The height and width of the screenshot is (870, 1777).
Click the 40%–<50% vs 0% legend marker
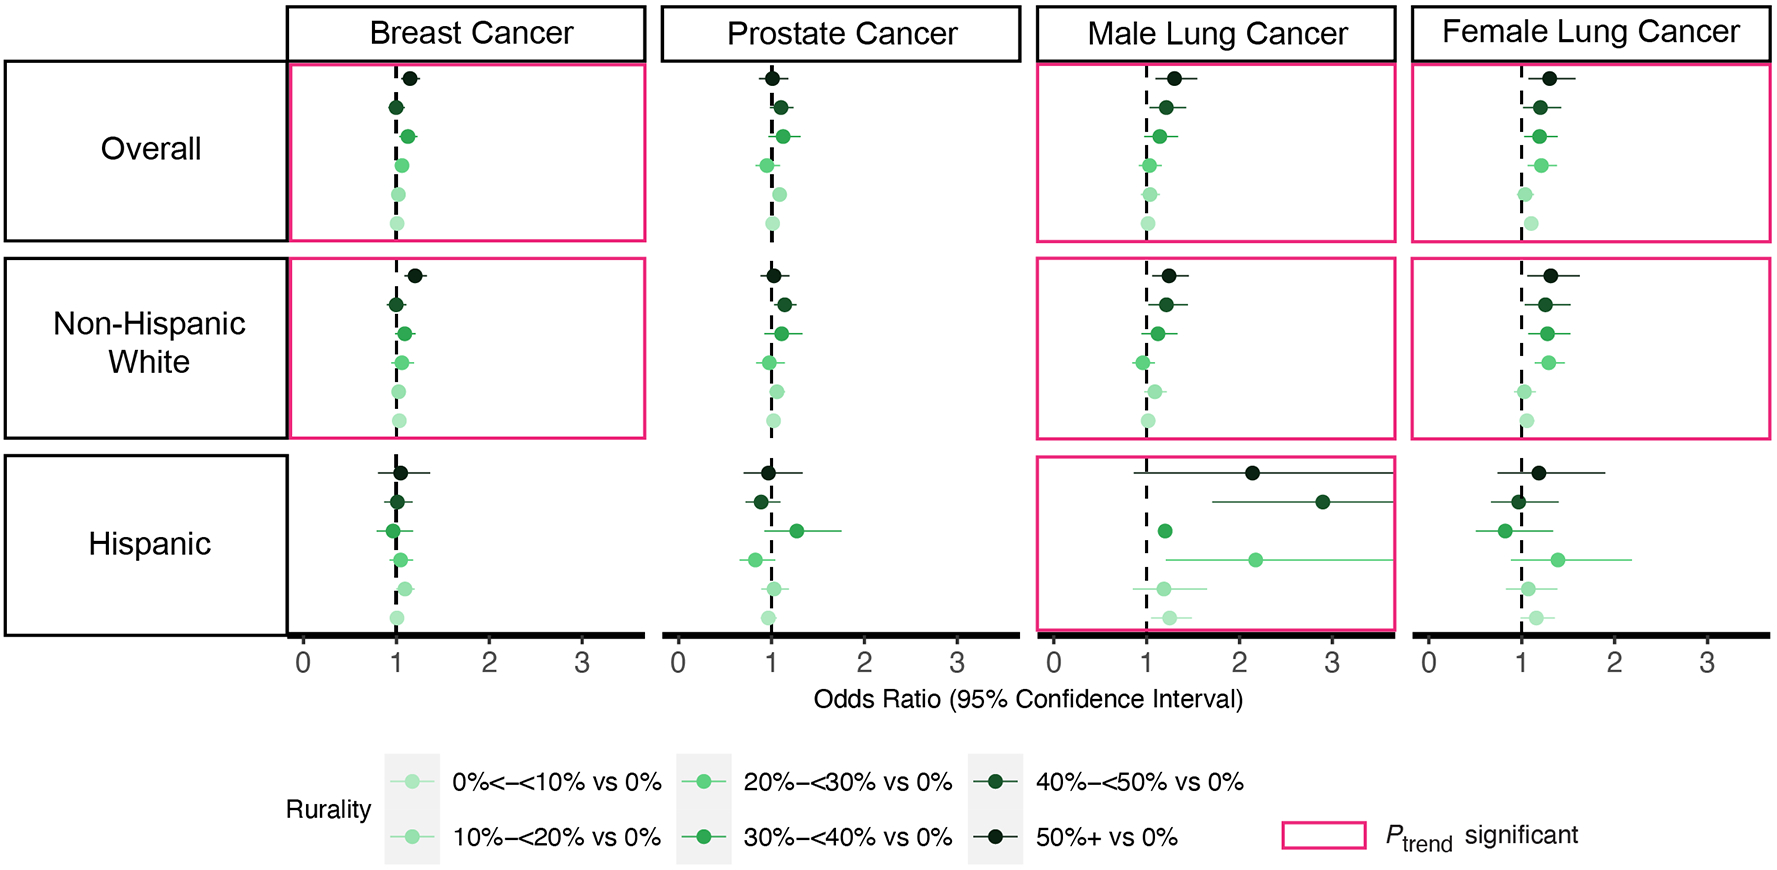click(x=996, y=782)
